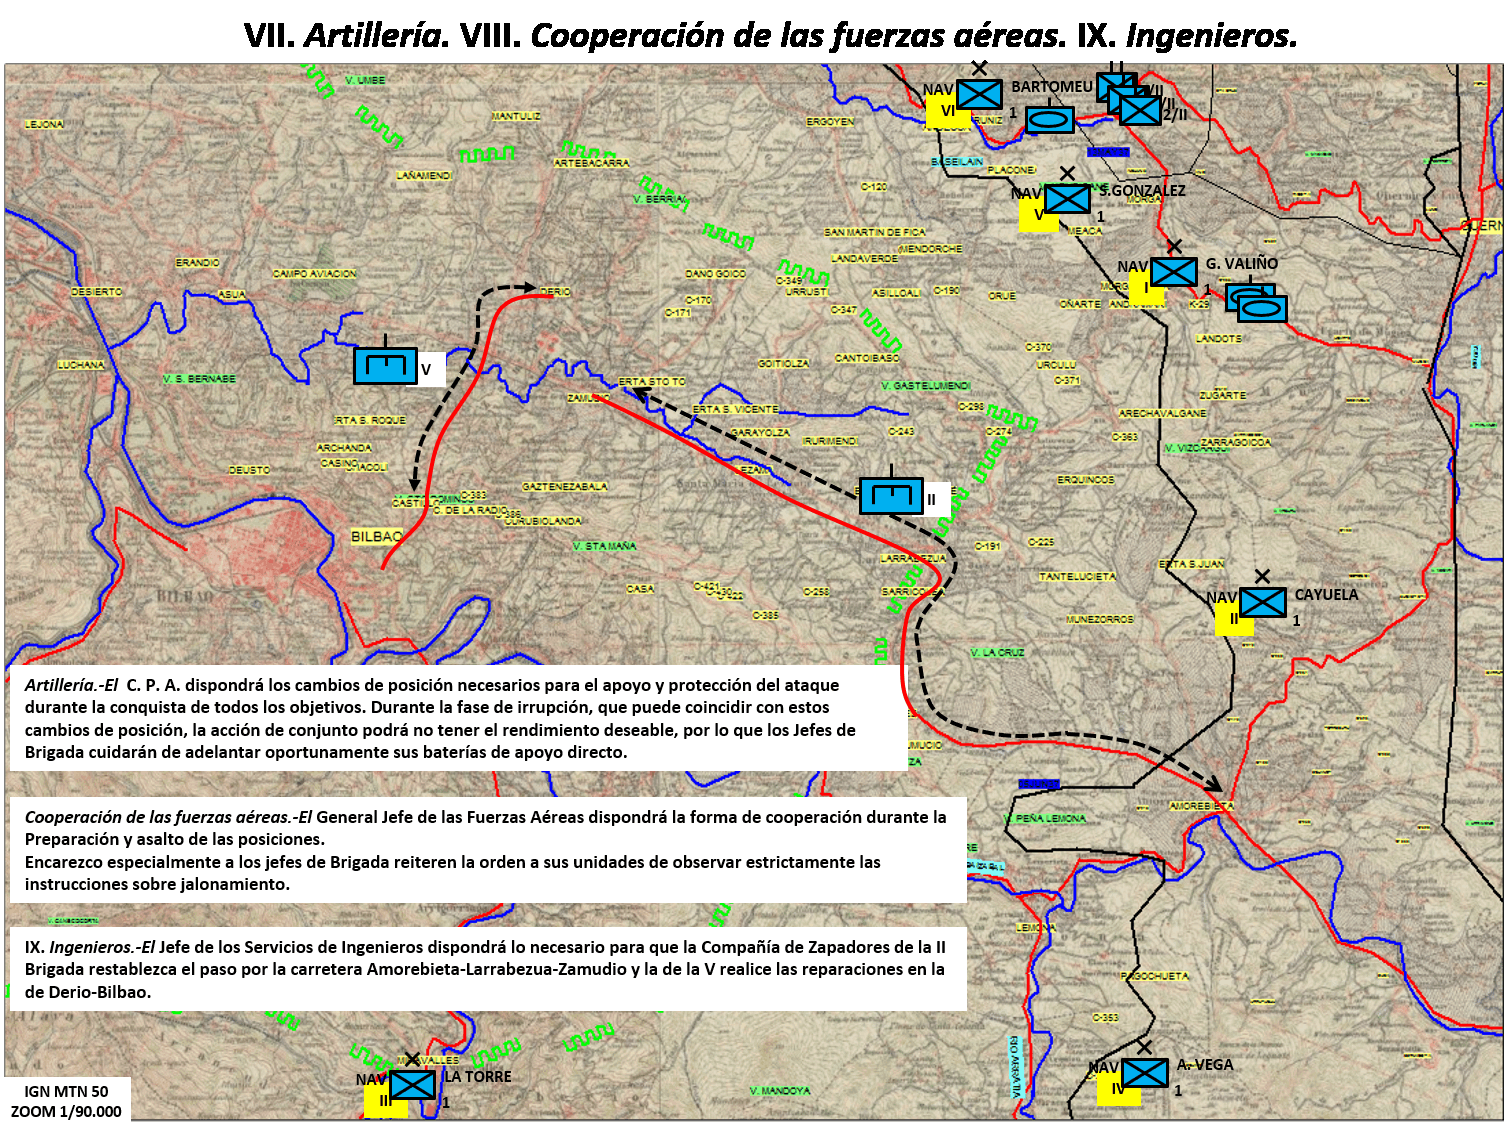Click the V. GASTELUMENDI label

click(925, 386)
